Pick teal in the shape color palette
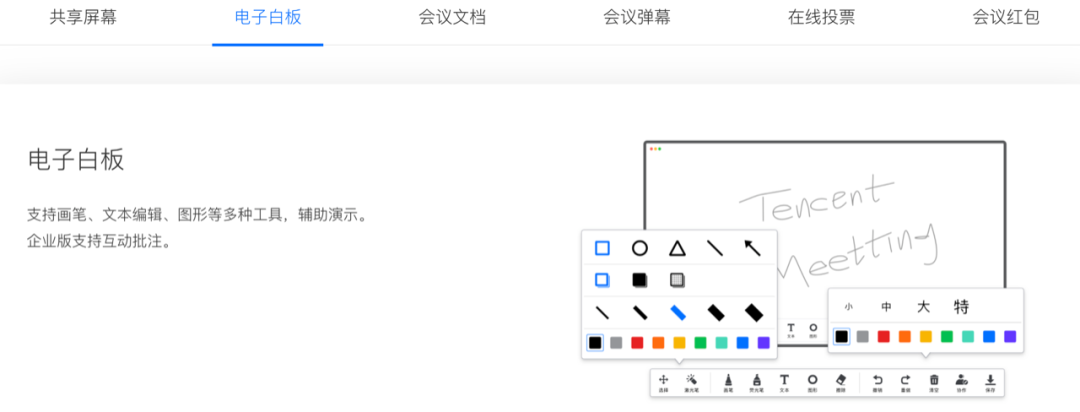The image size is (1080, 412). pyautogui.click(x=721, y=342)
